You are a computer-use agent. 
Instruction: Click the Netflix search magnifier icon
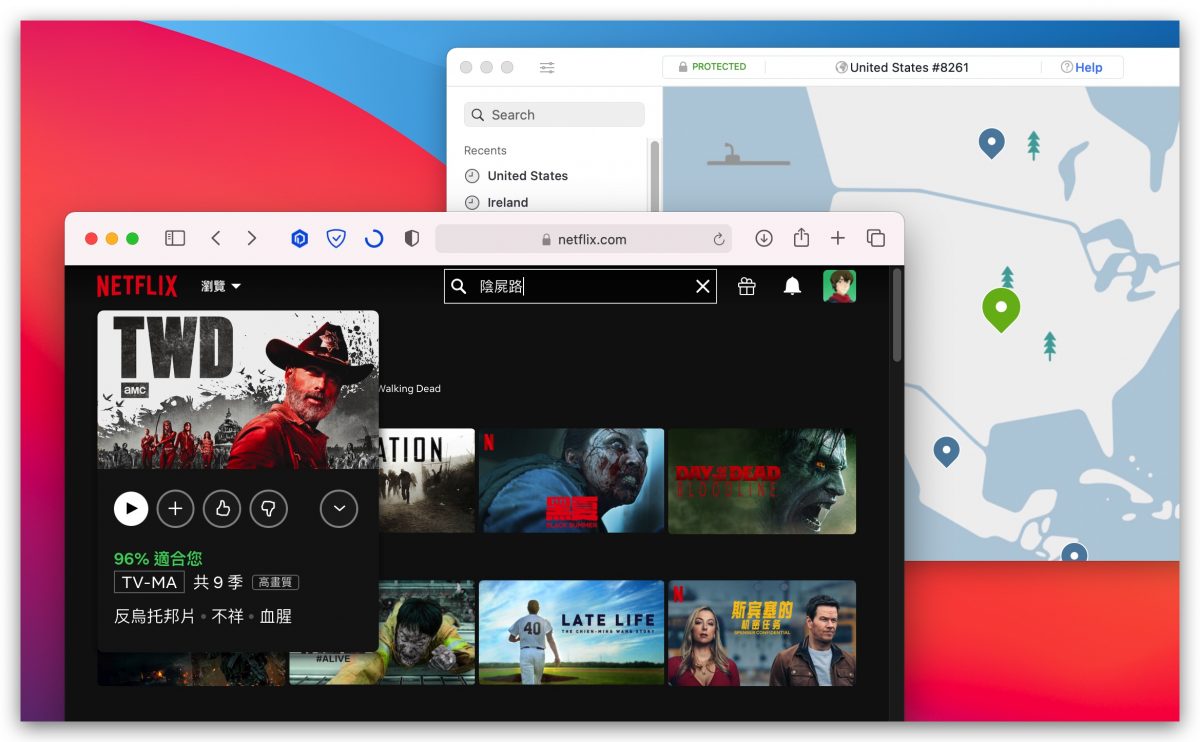pos(459,287)
